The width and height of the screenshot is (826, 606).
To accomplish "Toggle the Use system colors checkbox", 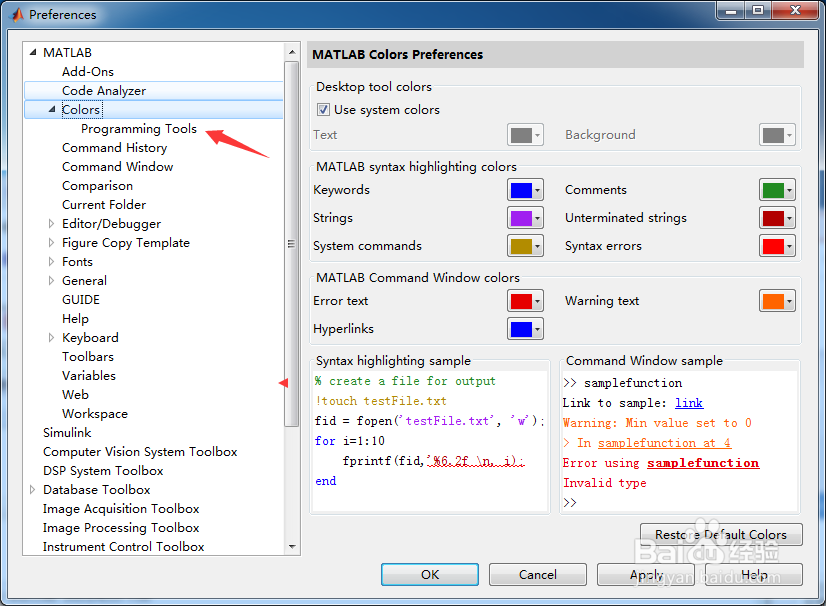I will 323,110.
